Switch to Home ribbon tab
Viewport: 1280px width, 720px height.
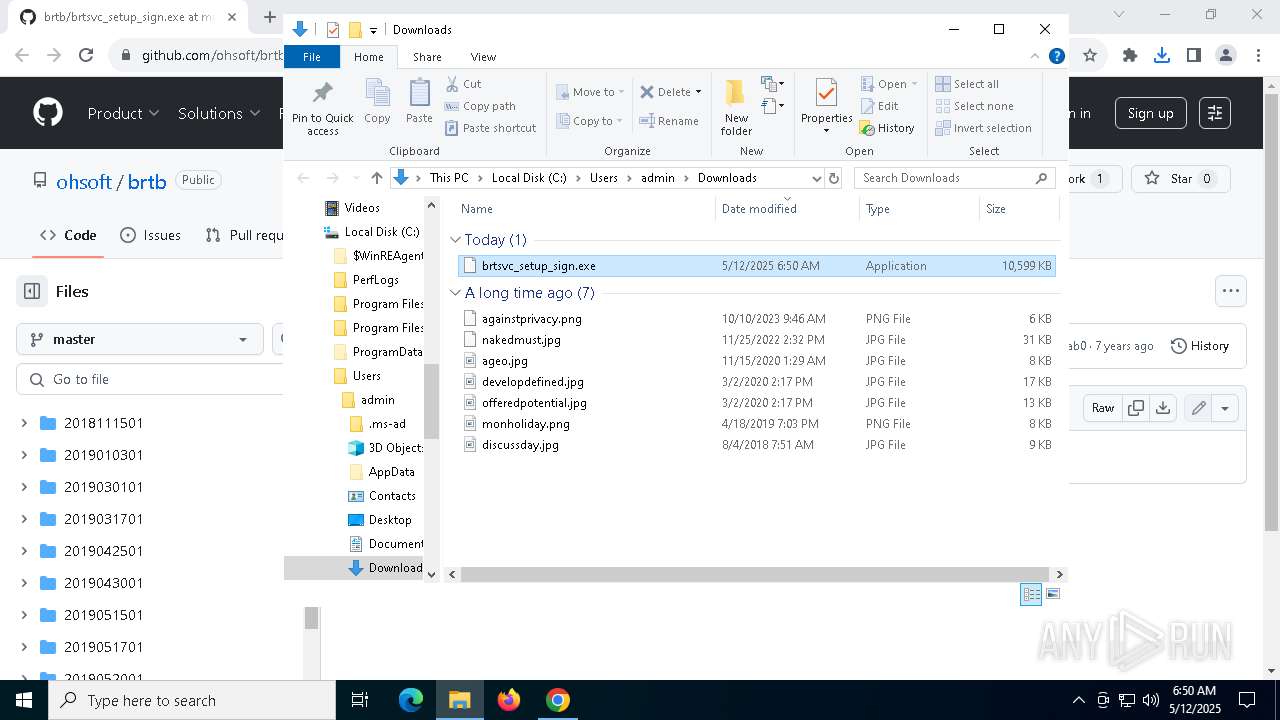tap(368, 57)
